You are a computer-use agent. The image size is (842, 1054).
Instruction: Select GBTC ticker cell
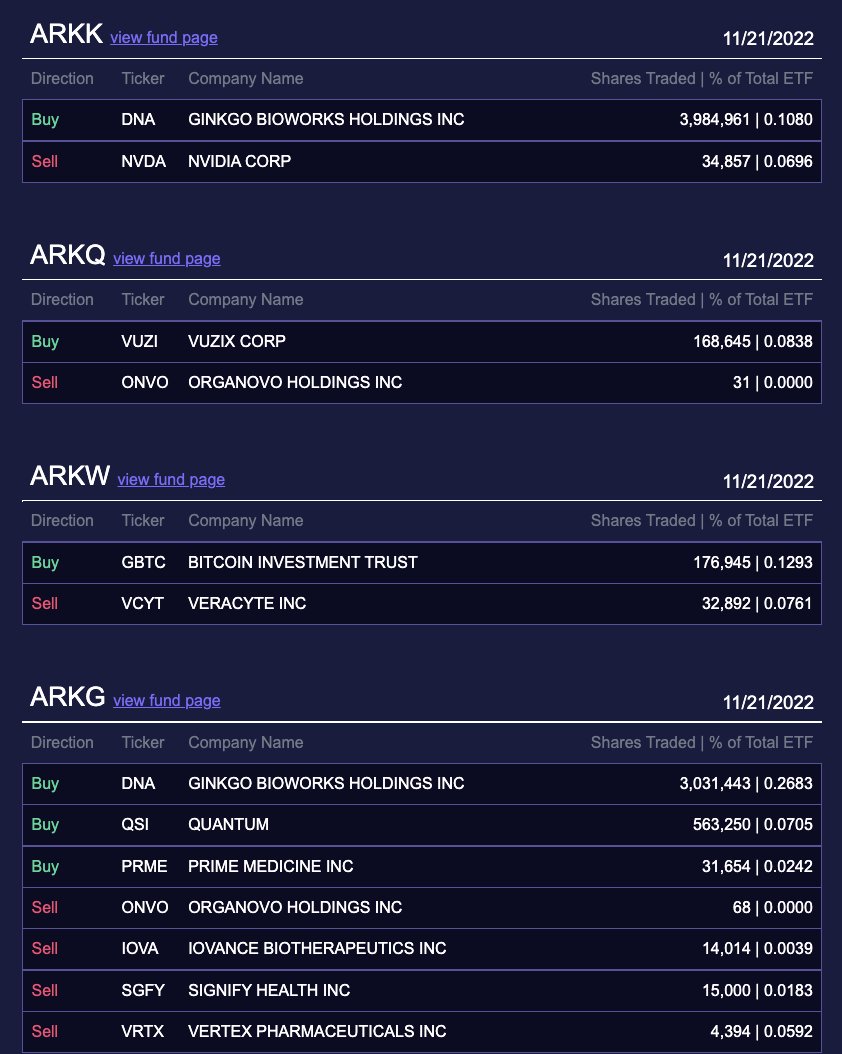tap(143, 563)
